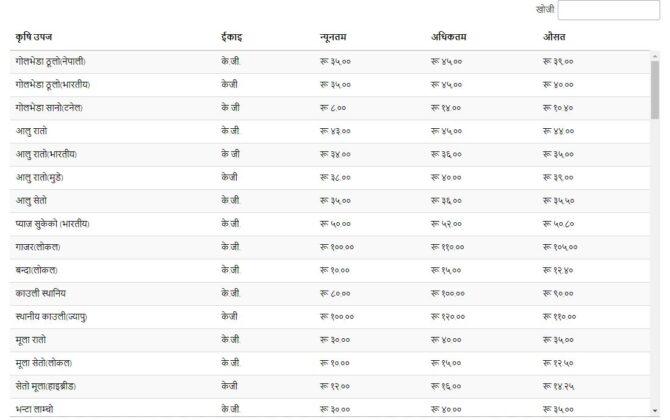Click the आलु सेतो commodity name

pos(32,200)
